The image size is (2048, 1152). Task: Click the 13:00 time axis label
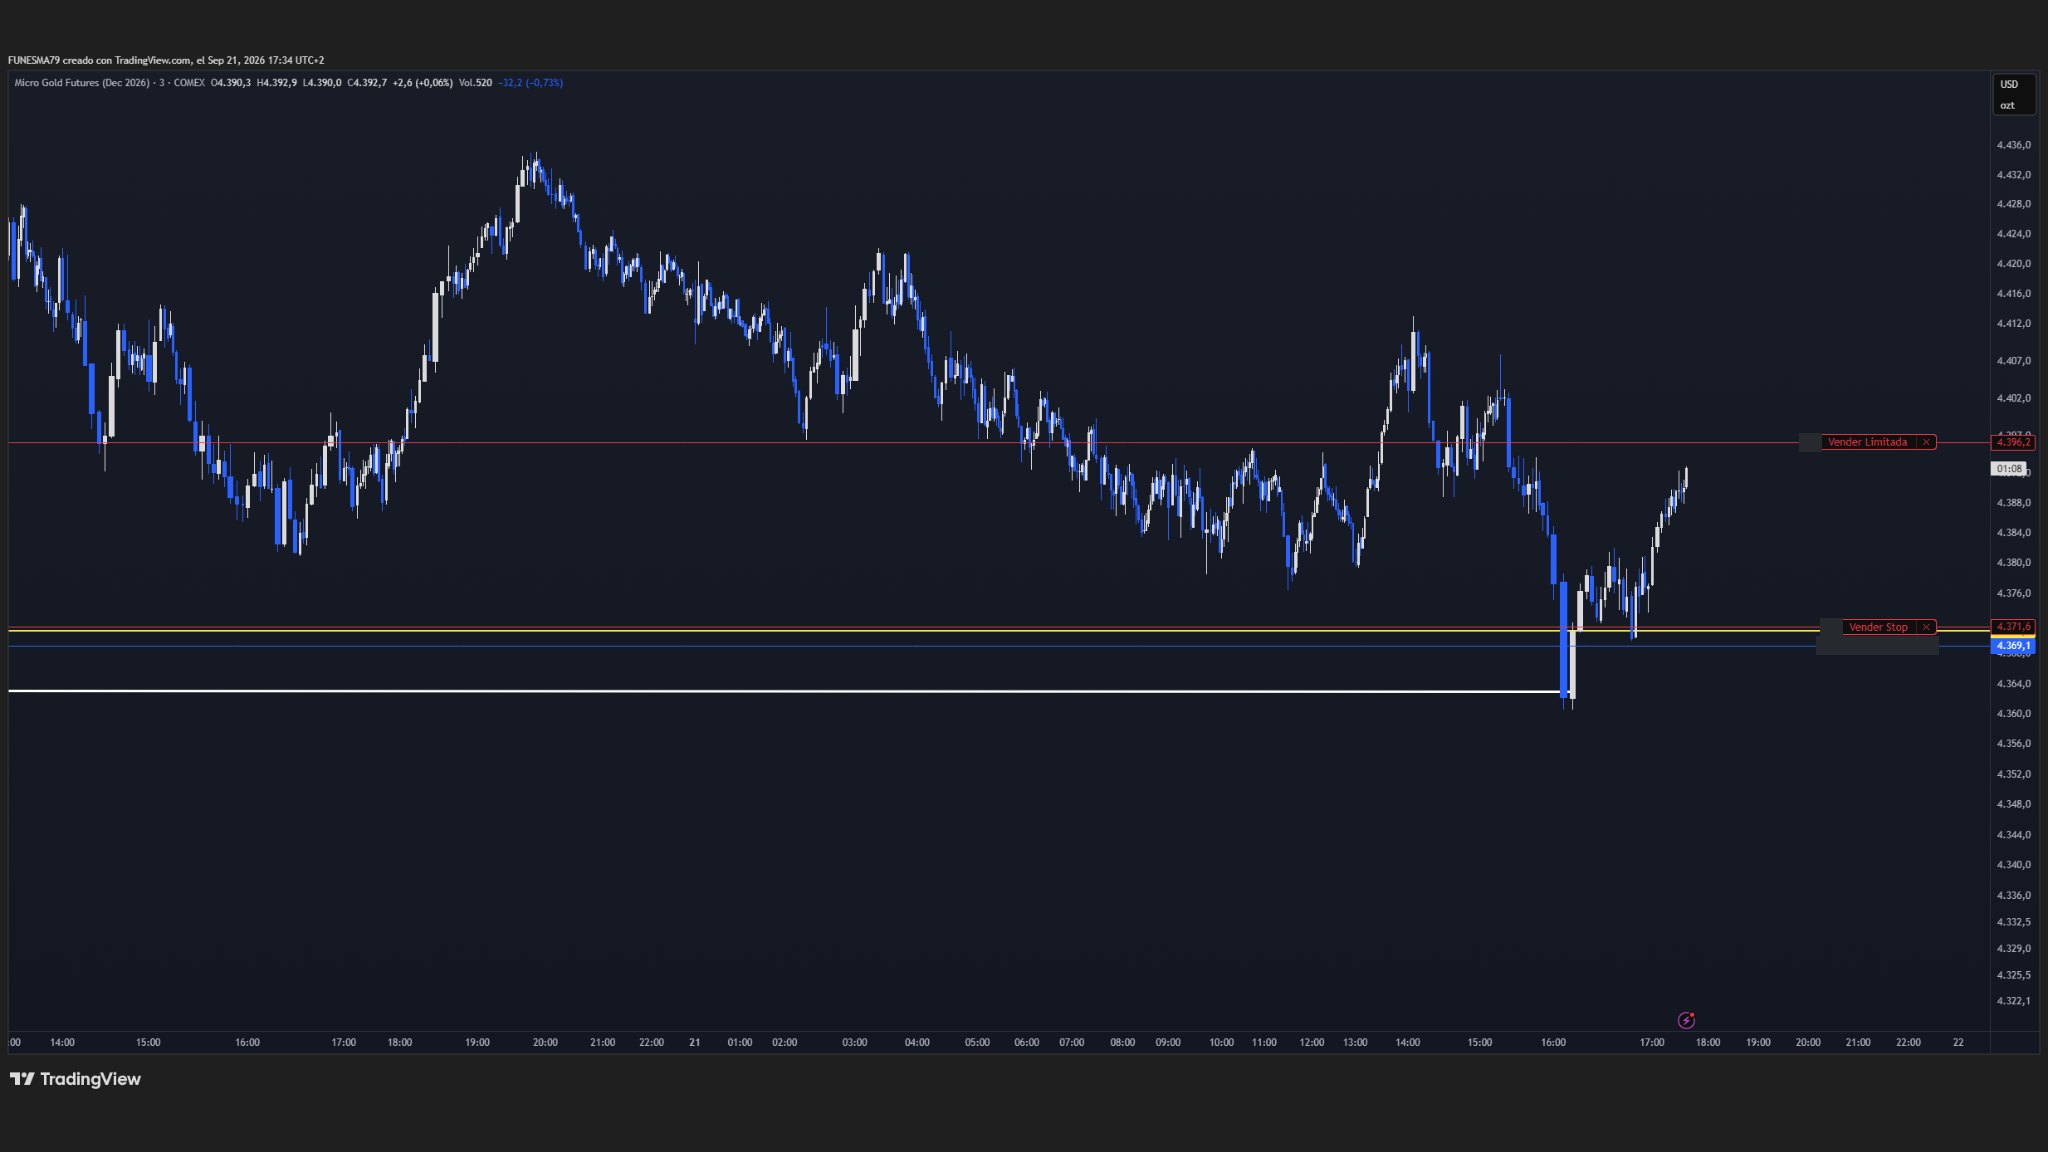1355,1042
